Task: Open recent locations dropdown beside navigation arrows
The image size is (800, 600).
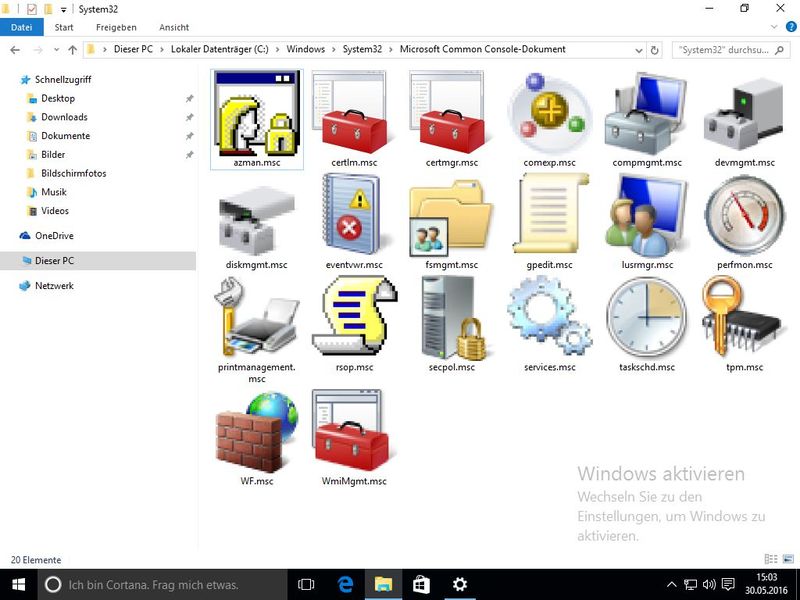Action: pyautogui.click(x=56, y=49)
